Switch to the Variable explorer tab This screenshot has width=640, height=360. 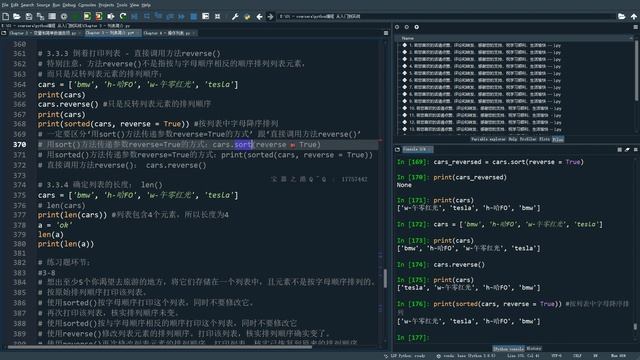[x=488, y=139]
